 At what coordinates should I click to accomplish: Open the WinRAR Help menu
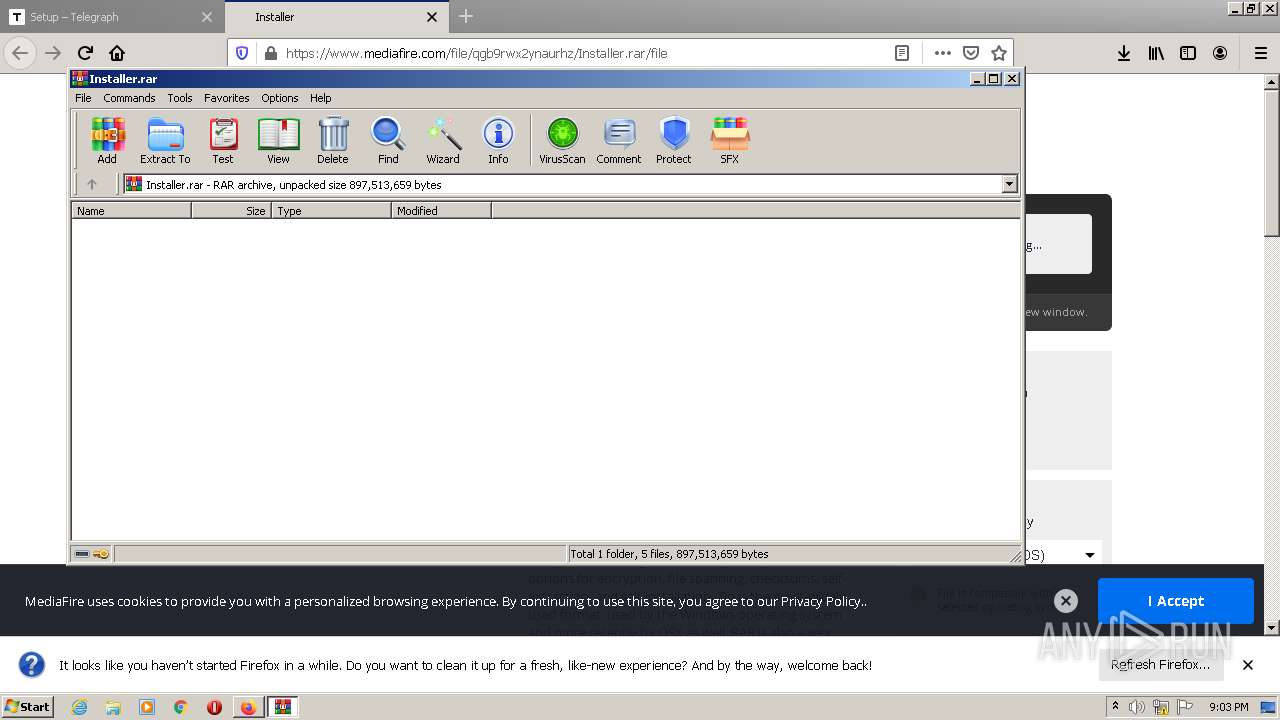click(x=321, y=98)
